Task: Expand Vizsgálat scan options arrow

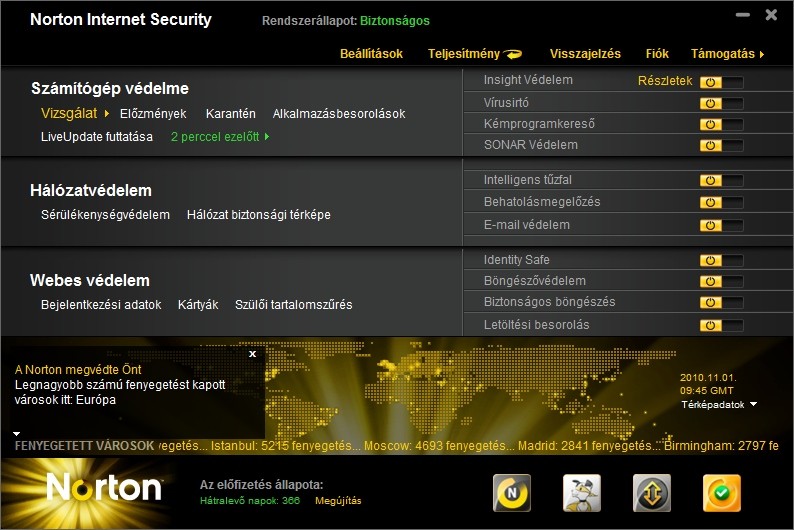Action: [106, 113]
